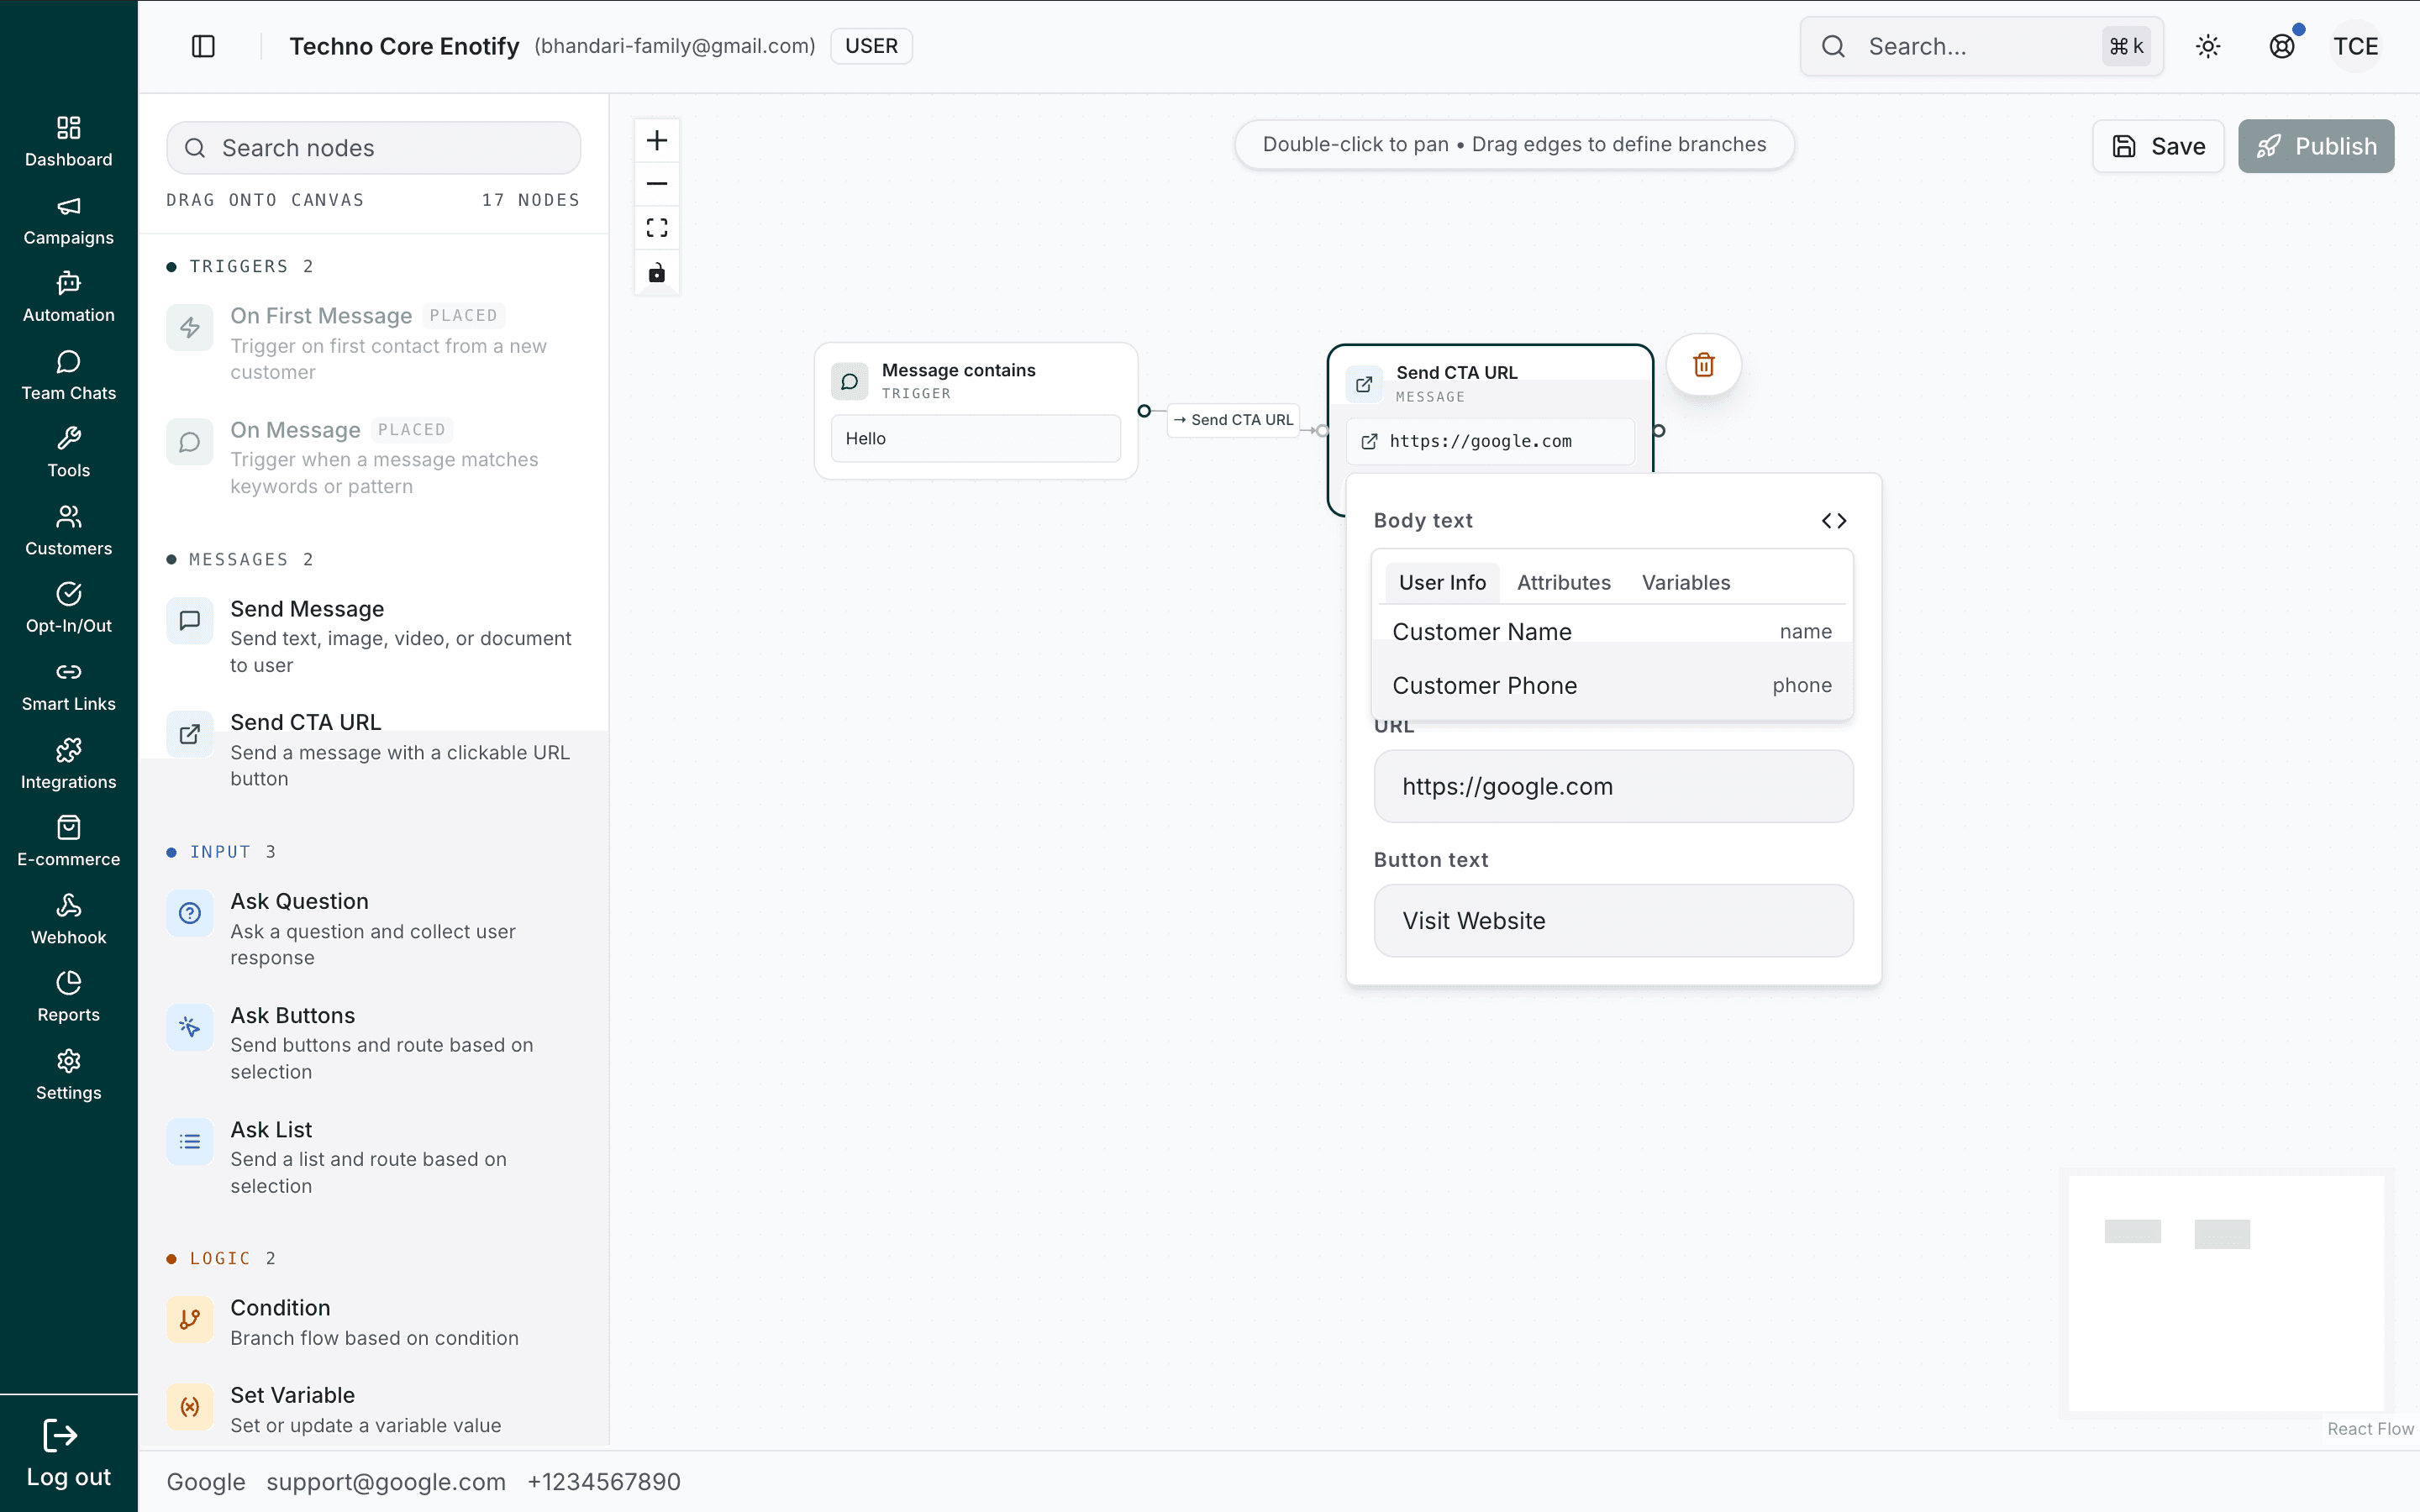The height and width of the screenshot is (1512, 2420).
Task: Pick the Set Variable node
Action: pos(373,1409)
